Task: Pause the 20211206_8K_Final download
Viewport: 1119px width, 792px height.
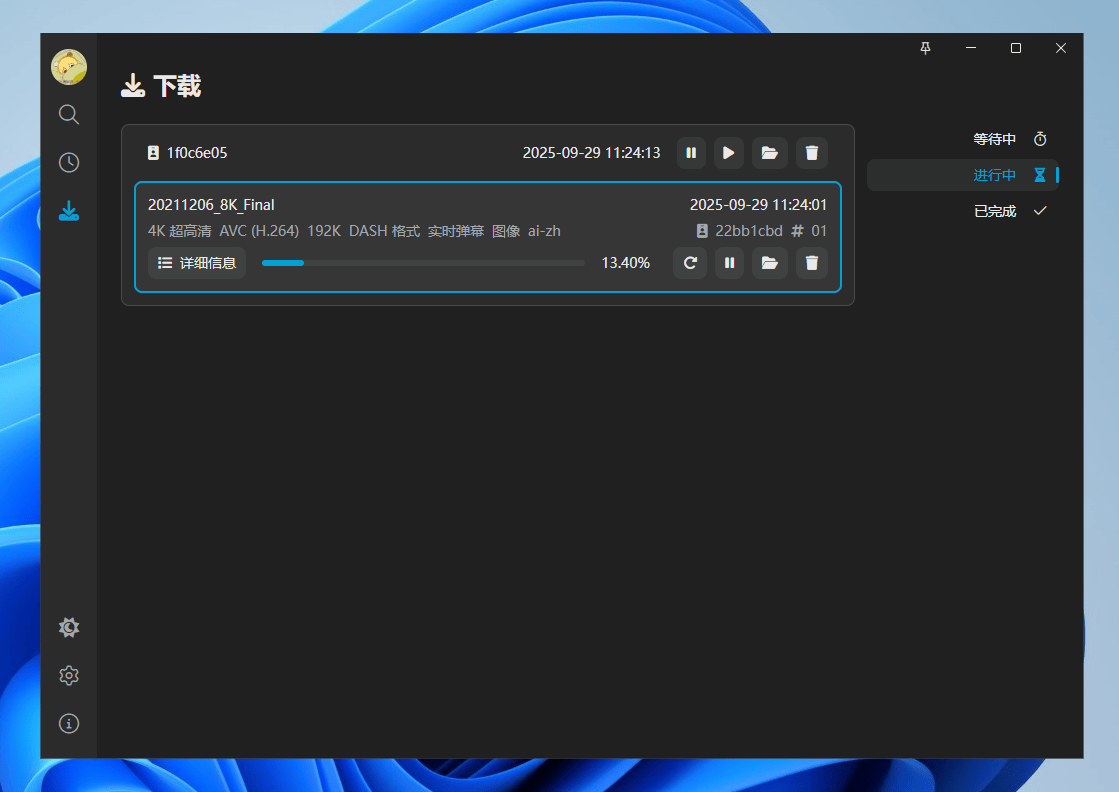Action: (729, 263)
